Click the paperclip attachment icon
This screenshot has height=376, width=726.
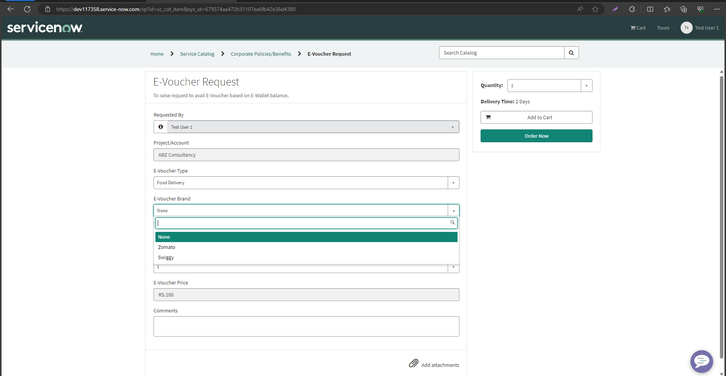tap(413, 363)
